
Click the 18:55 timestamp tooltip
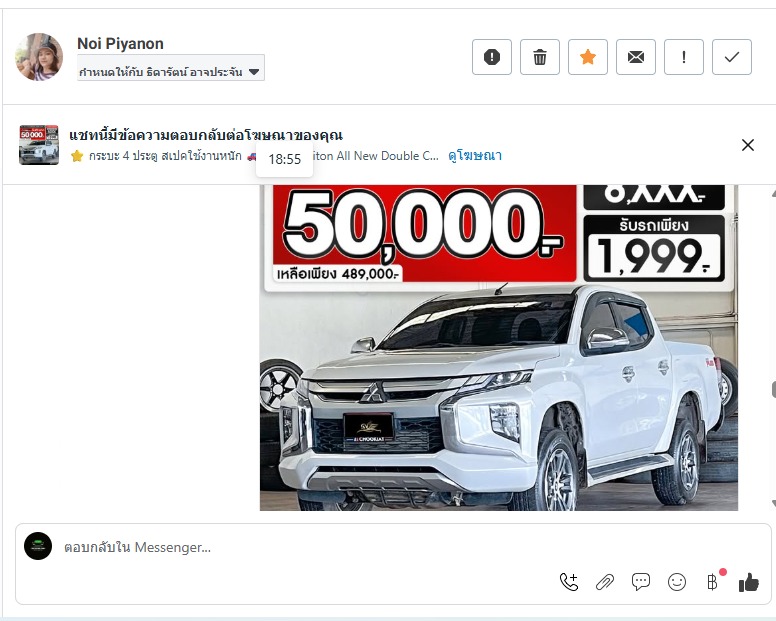285,159
